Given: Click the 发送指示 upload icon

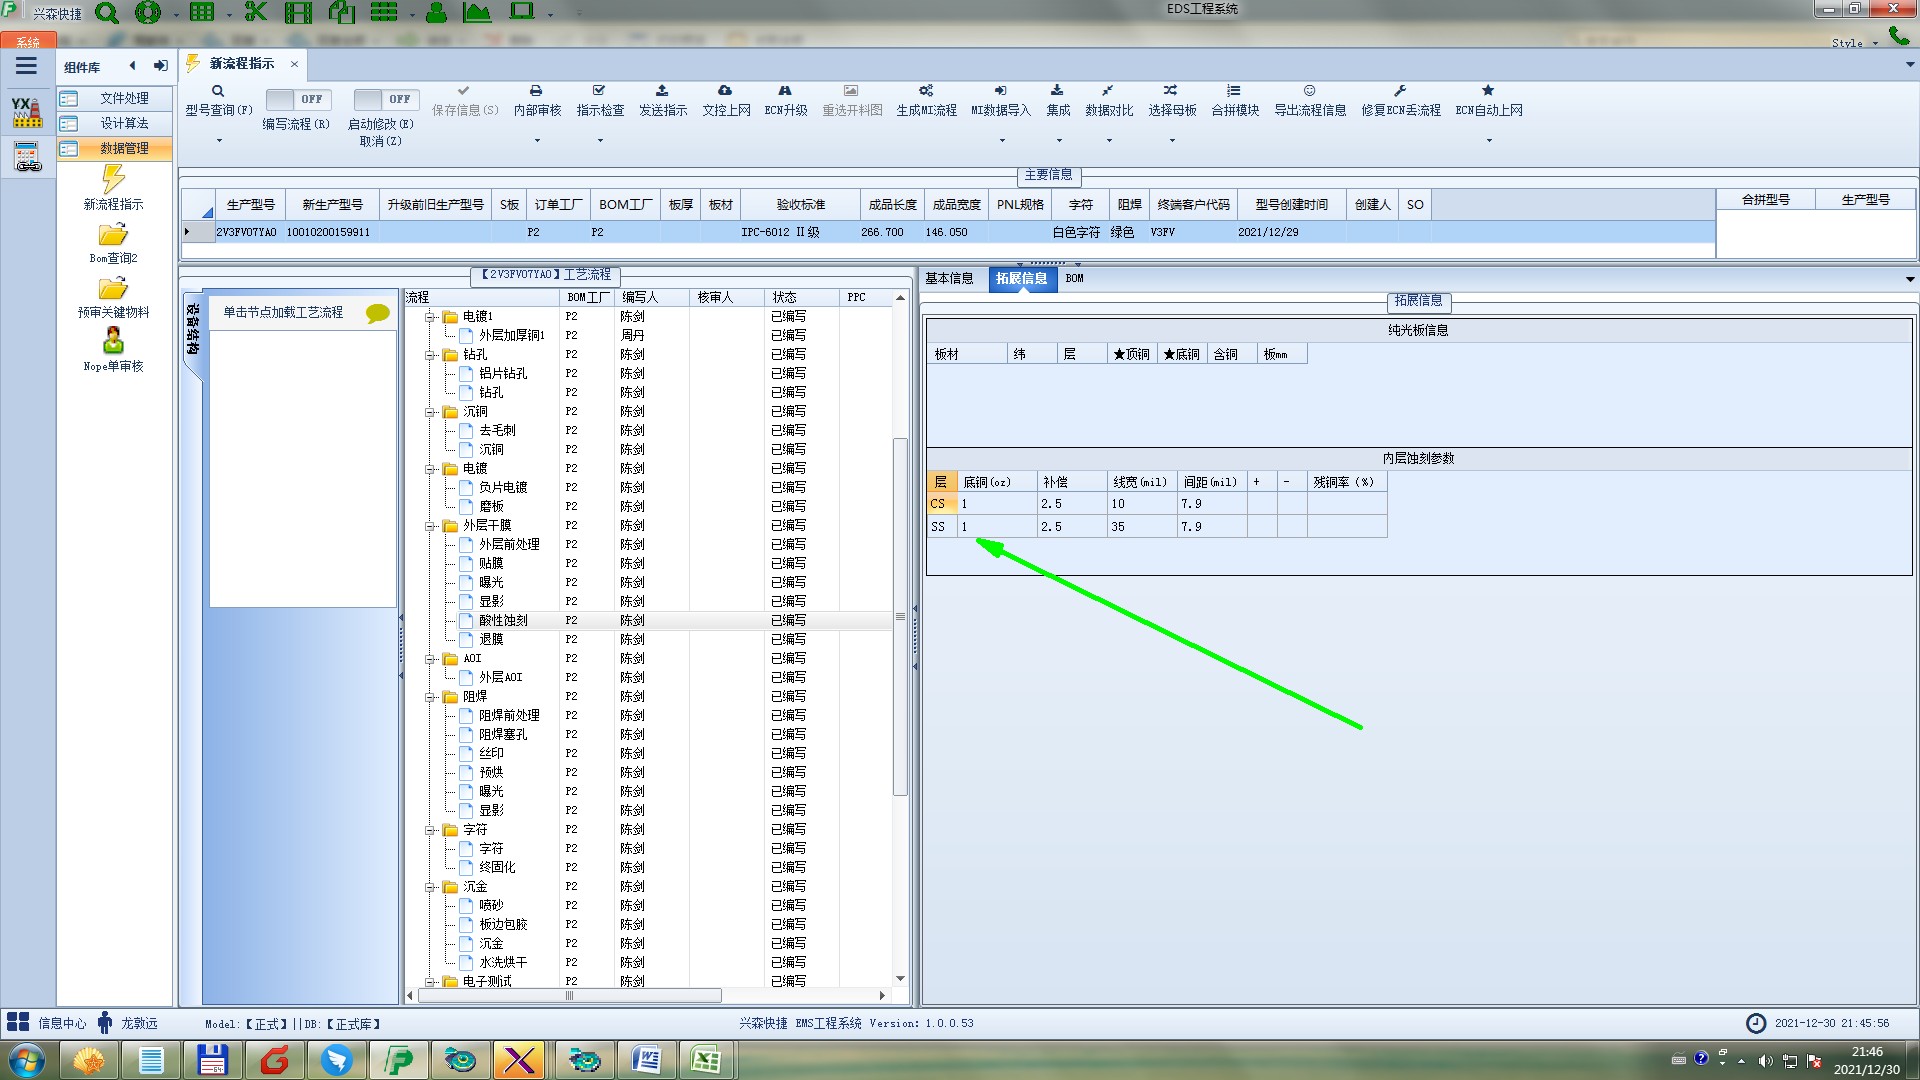Looking at the screenshot, I should pyautogui.click(x=662, y=91).
